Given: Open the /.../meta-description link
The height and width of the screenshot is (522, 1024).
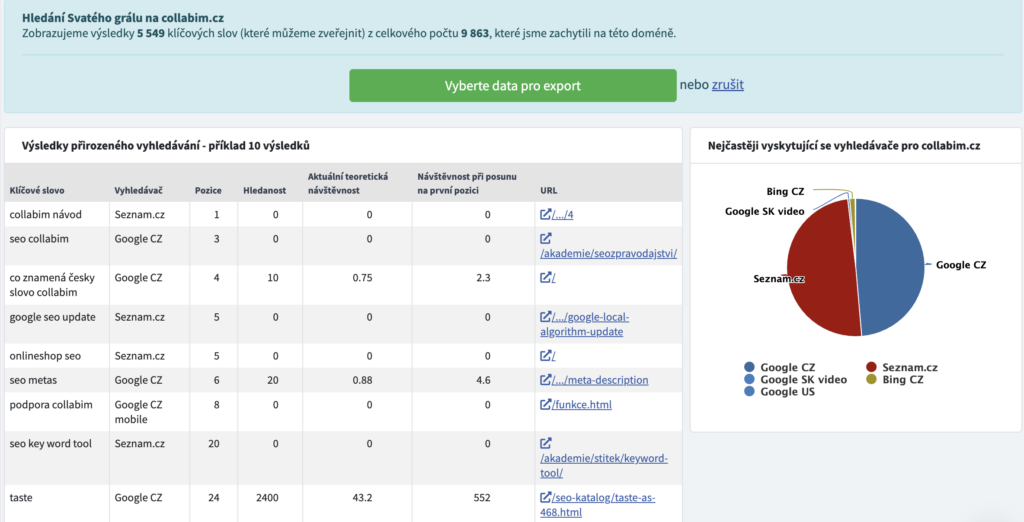Looking at the screenshot, I should tap(600, 380).
